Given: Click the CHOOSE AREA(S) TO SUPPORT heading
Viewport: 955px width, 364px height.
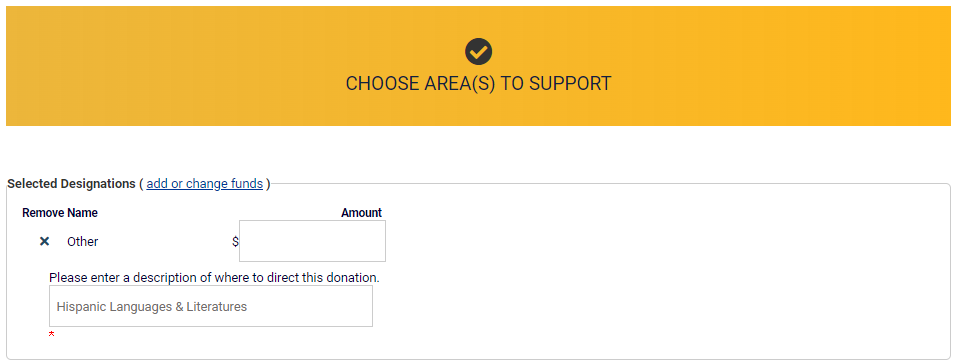Looking at the screenshot, I should [x=478, y=83].
